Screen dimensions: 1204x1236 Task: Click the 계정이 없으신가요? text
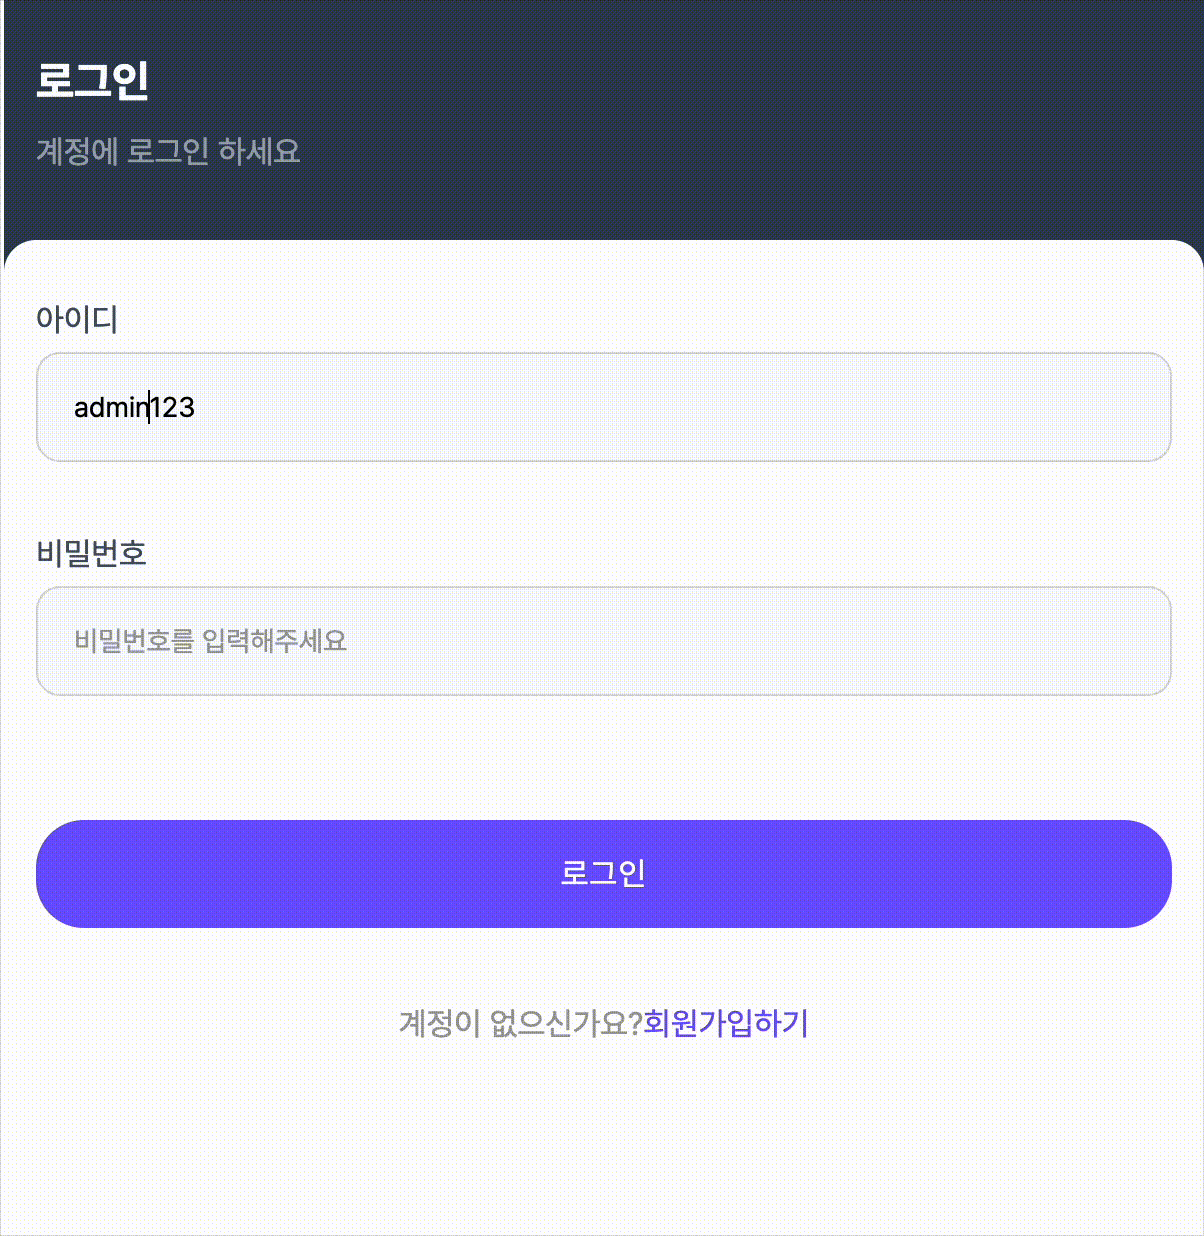point(519,1023)
